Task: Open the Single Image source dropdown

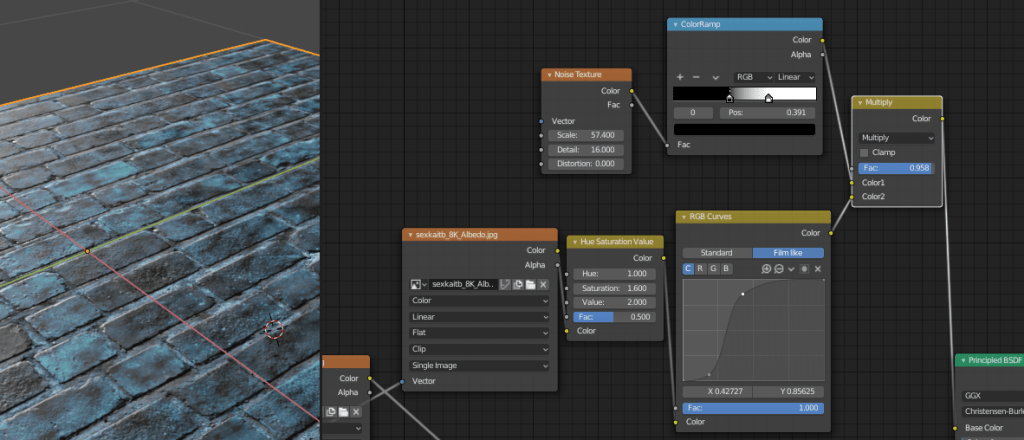Action: pos(480,365)
